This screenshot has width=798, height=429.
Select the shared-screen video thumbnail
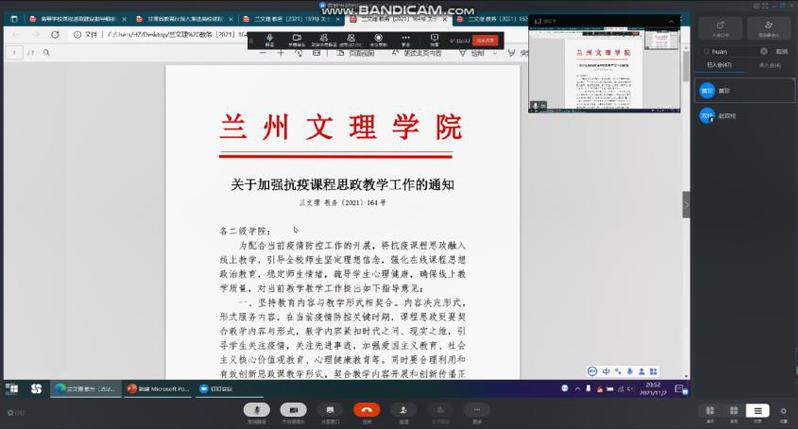(x=604, y=62)
